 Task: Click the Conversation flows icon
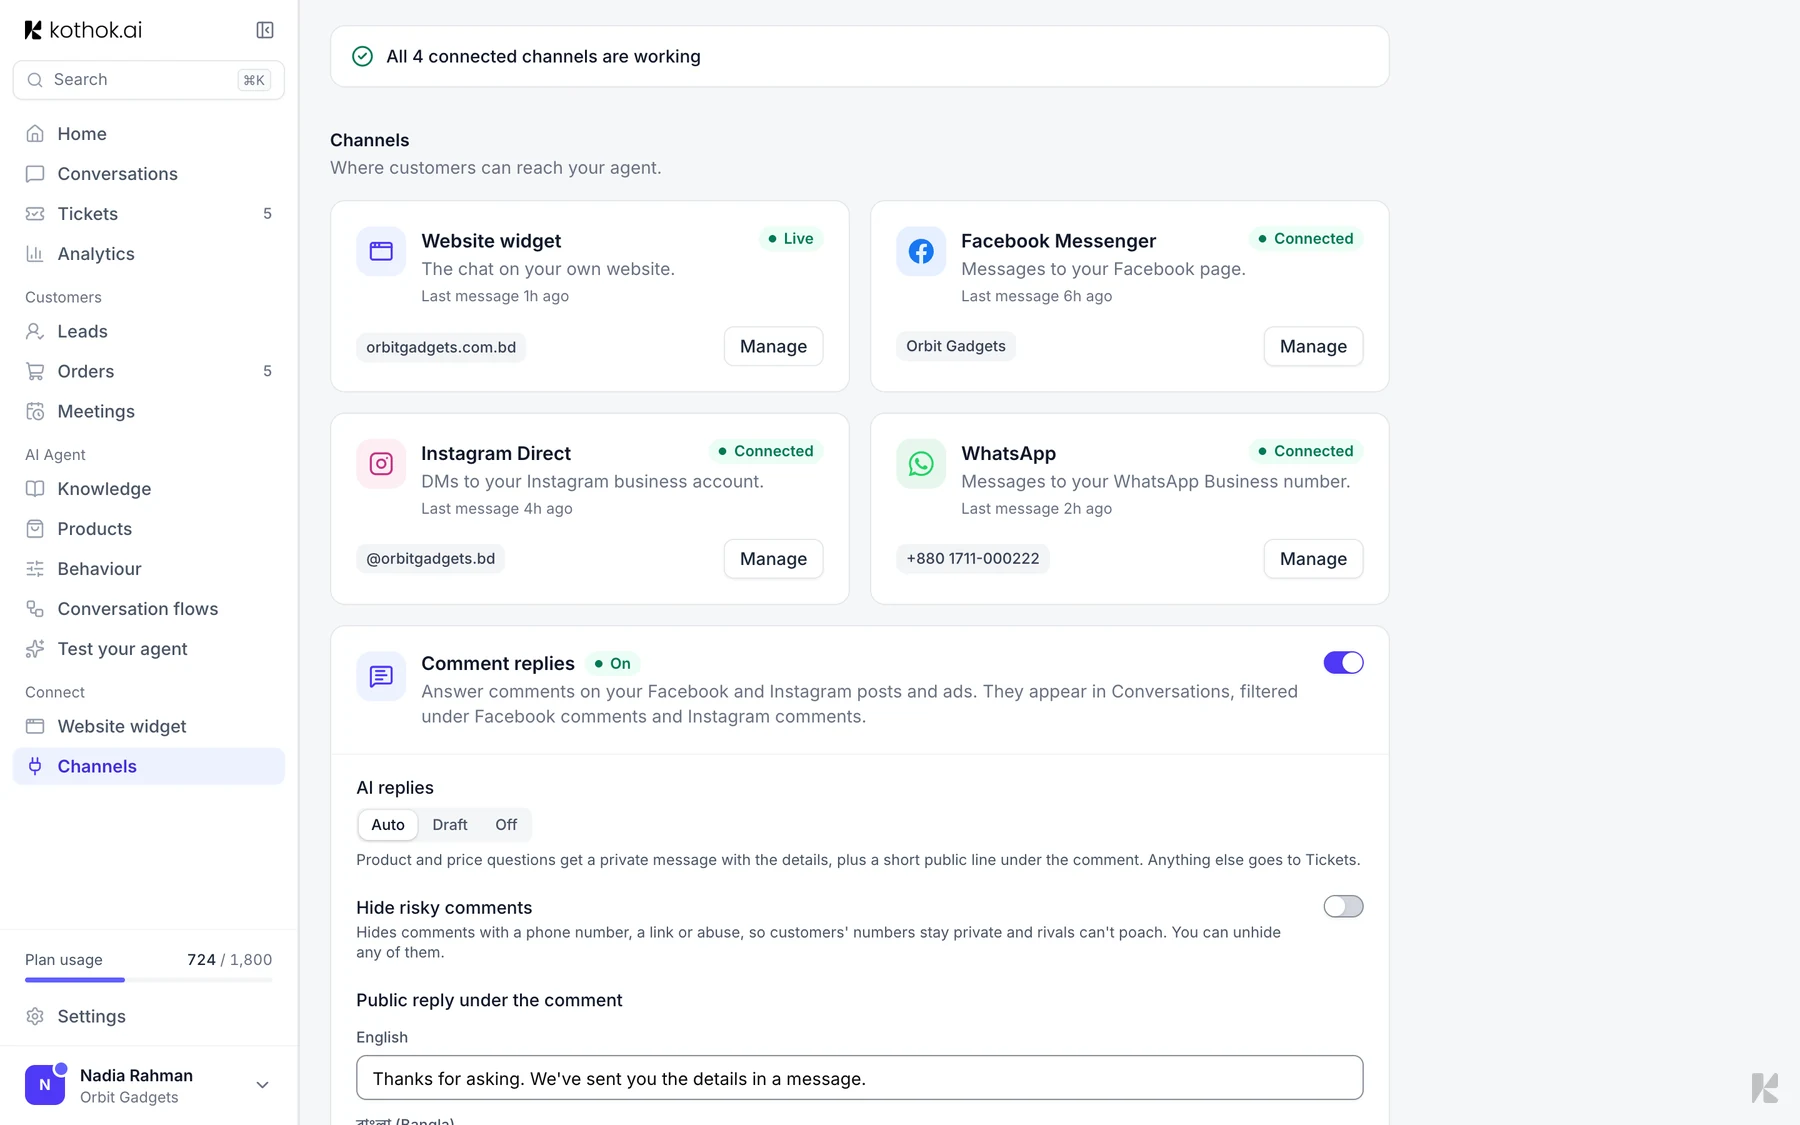(35, 609)
